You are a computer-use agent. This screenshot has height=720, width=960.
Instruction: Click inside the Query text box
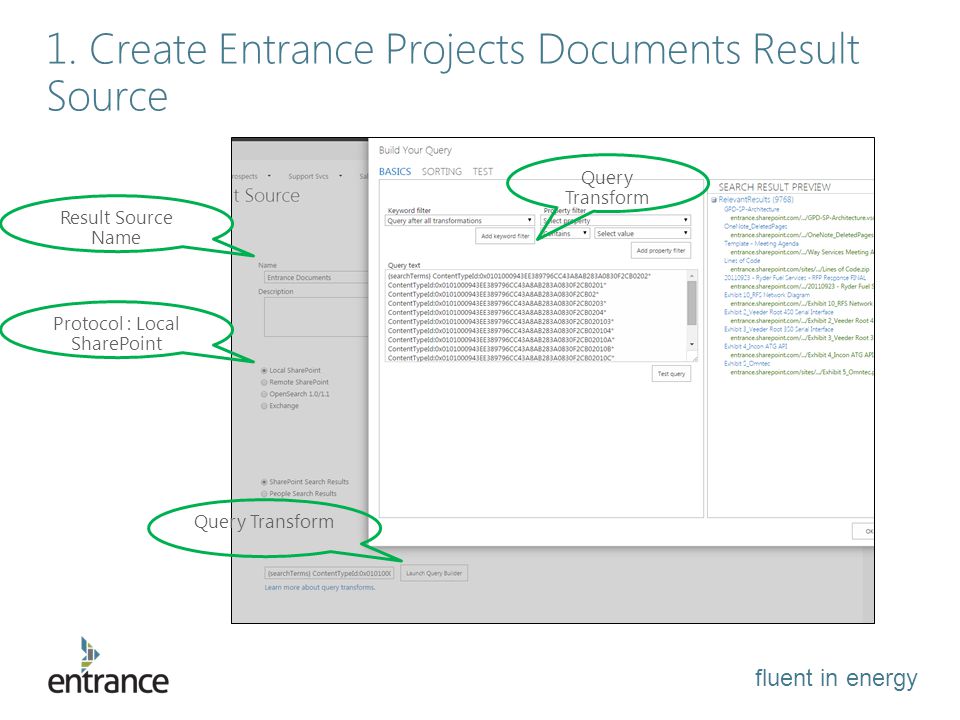(536, 316)
